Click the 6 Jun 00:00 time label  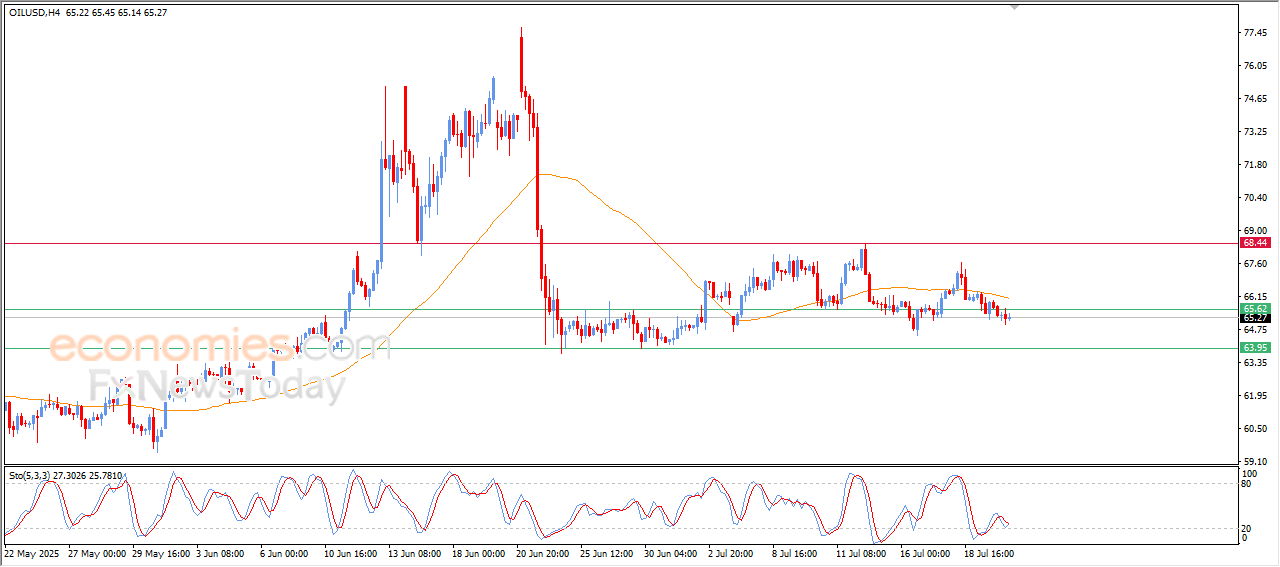[x=285, y=552]
